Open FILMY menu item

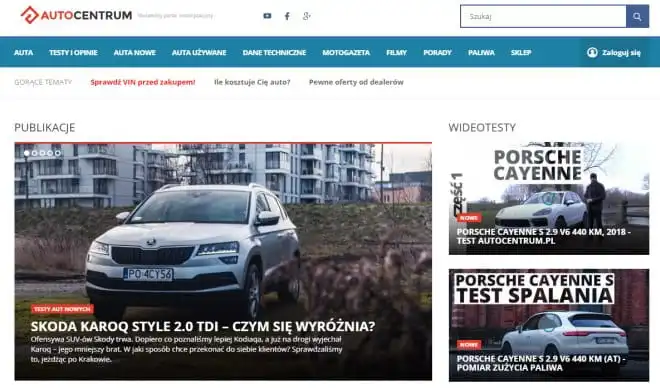click(397, 53)
